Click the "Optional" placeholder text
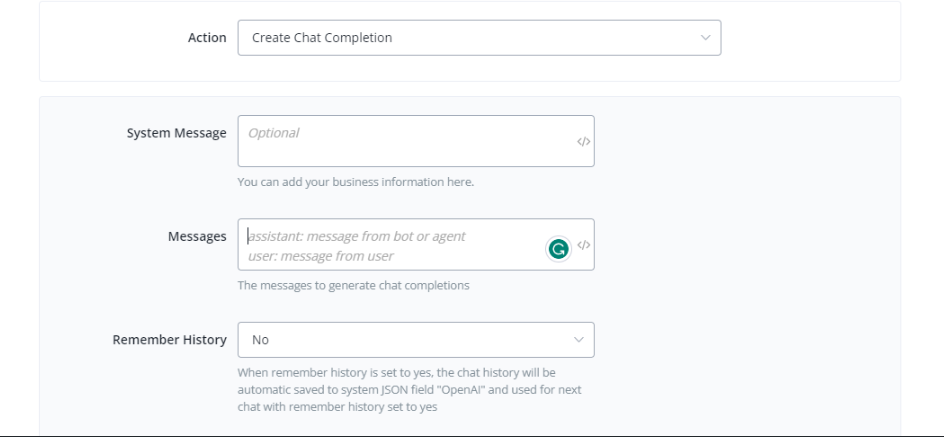The image size is (944, 437). click(x=273, y=132)
